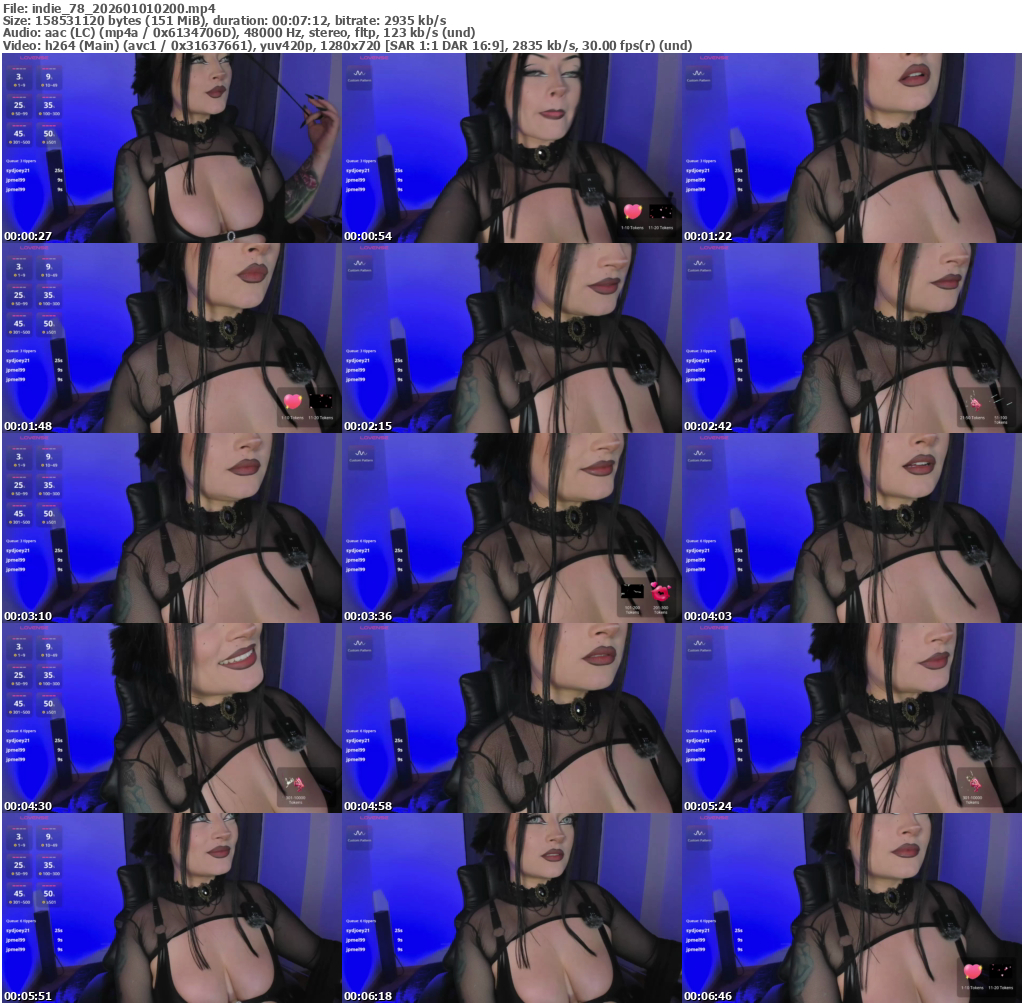View the frame at 00:03:10
1024x1003 pixels.
[172, 528]
